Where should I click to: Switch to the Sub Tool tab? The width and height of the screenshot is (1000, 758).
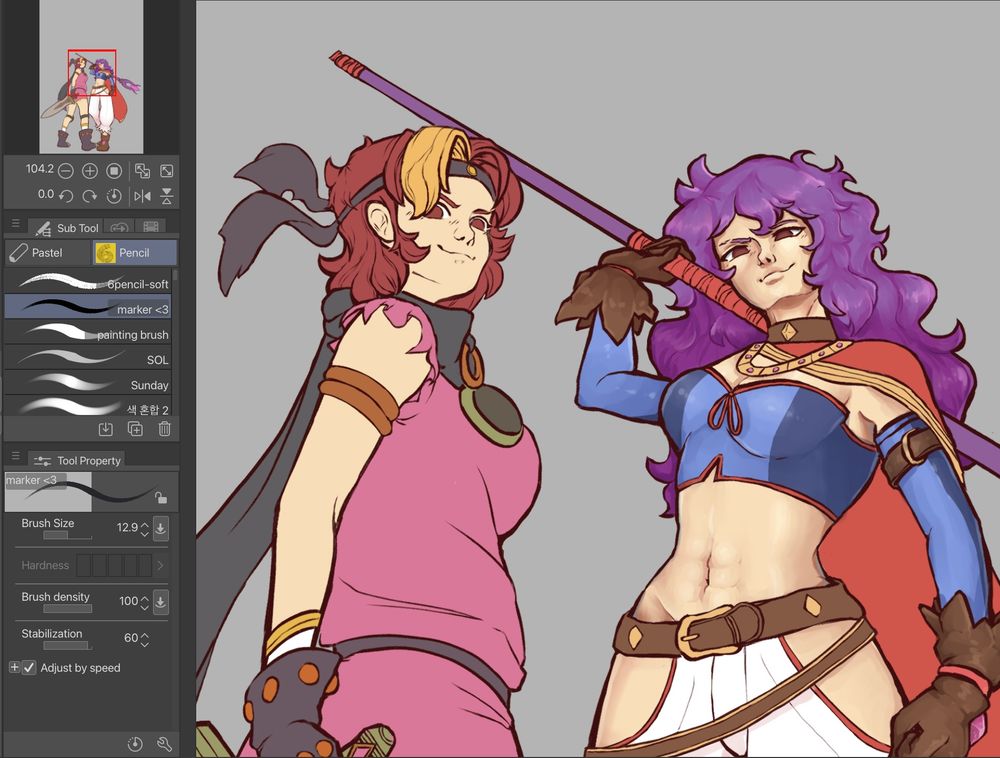pyautogui.click(x=68, y=228)
